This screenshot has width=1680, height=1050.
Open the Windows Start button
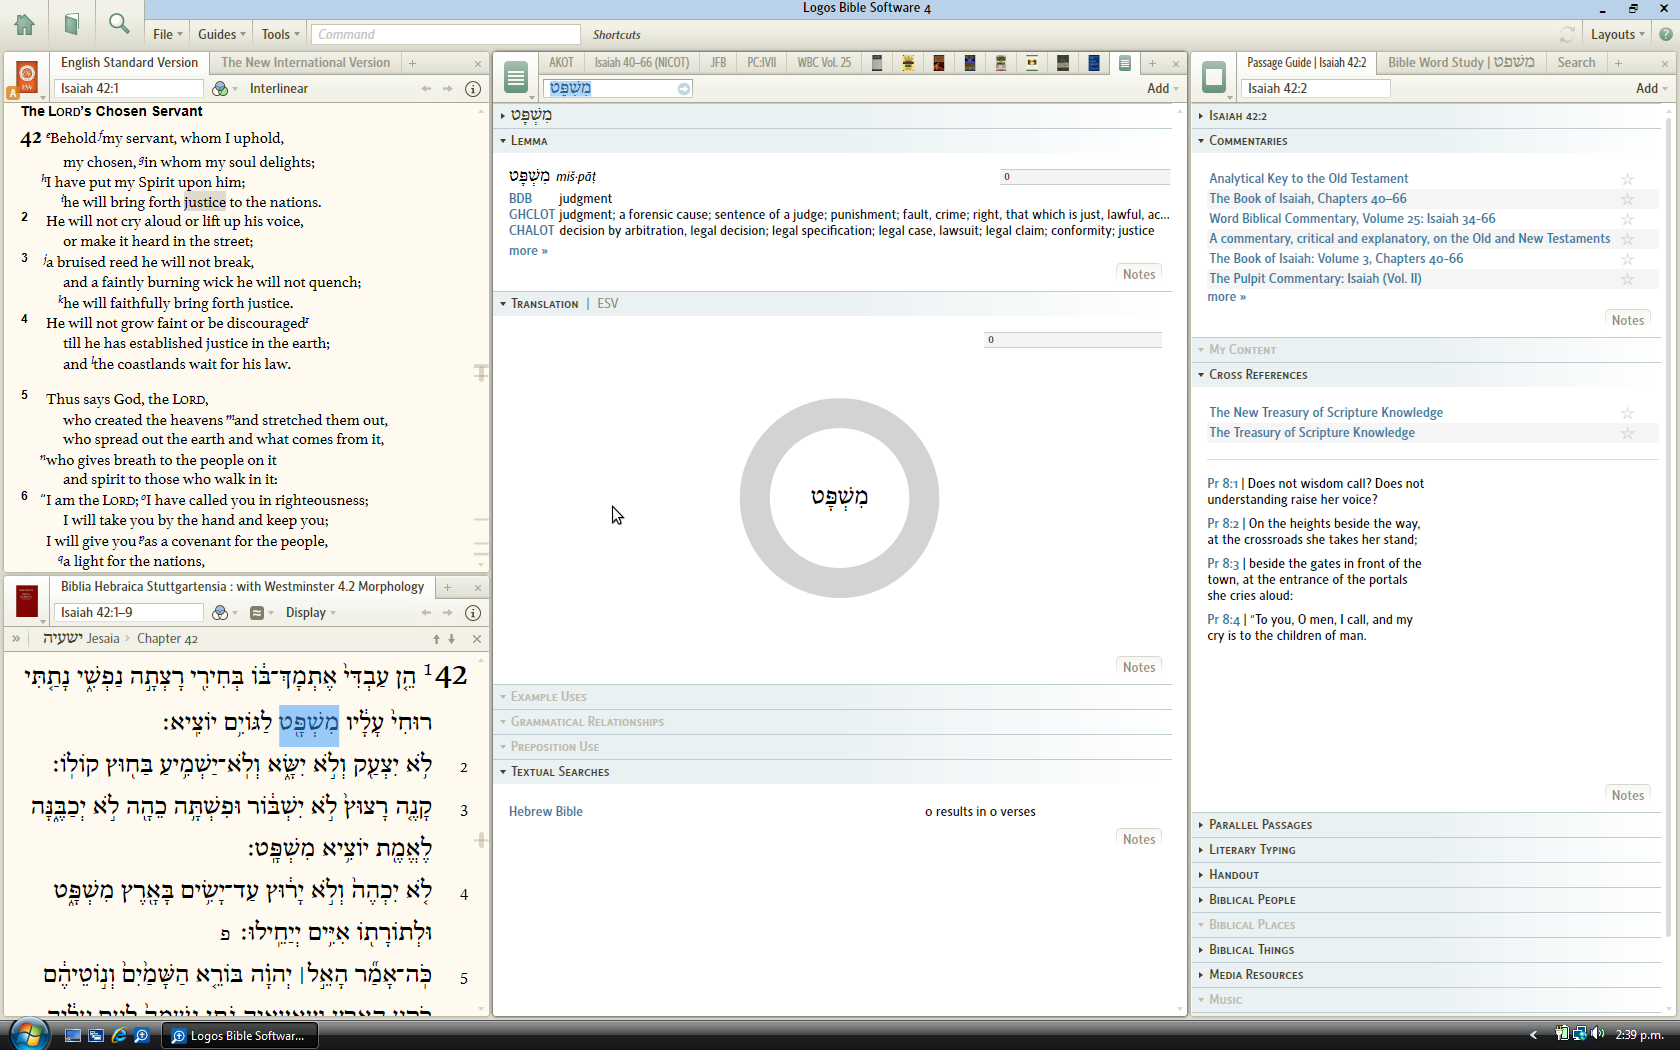coord(27,1034)
